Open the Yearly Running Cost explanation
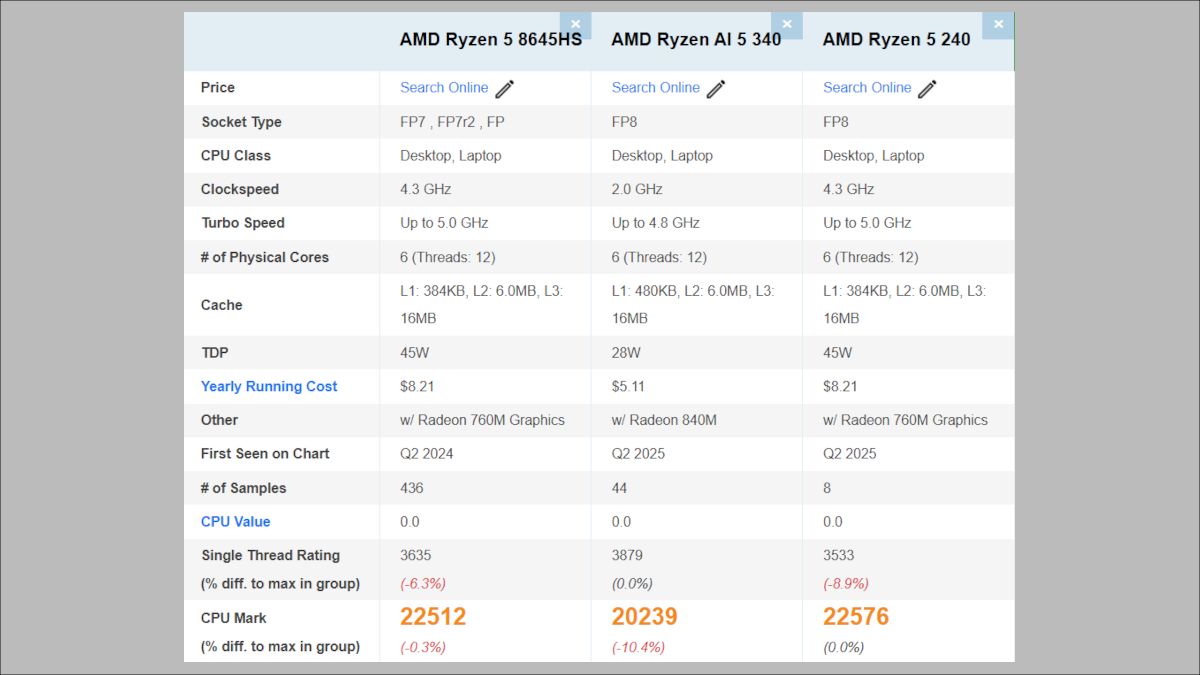 pyautogui.click(x=269, y=386)
